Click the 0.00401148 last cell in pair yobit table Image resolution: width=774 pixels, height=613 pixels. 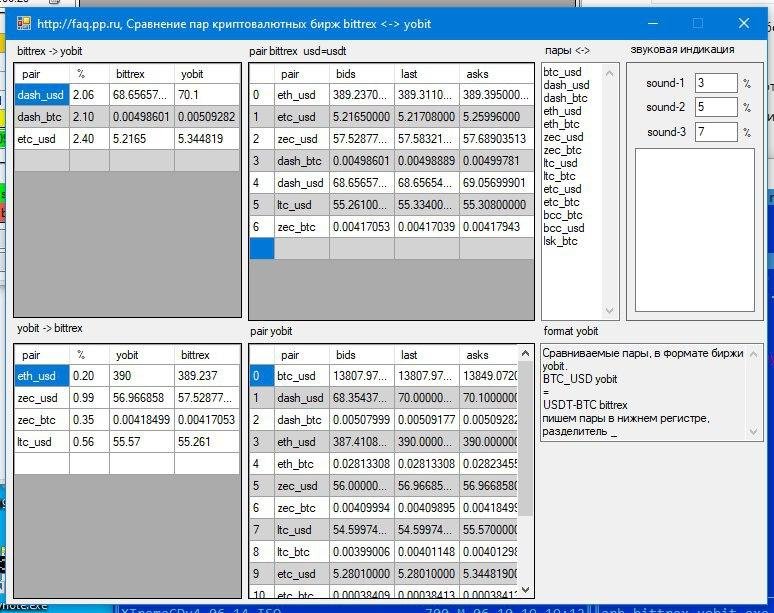tap(427, 552)
